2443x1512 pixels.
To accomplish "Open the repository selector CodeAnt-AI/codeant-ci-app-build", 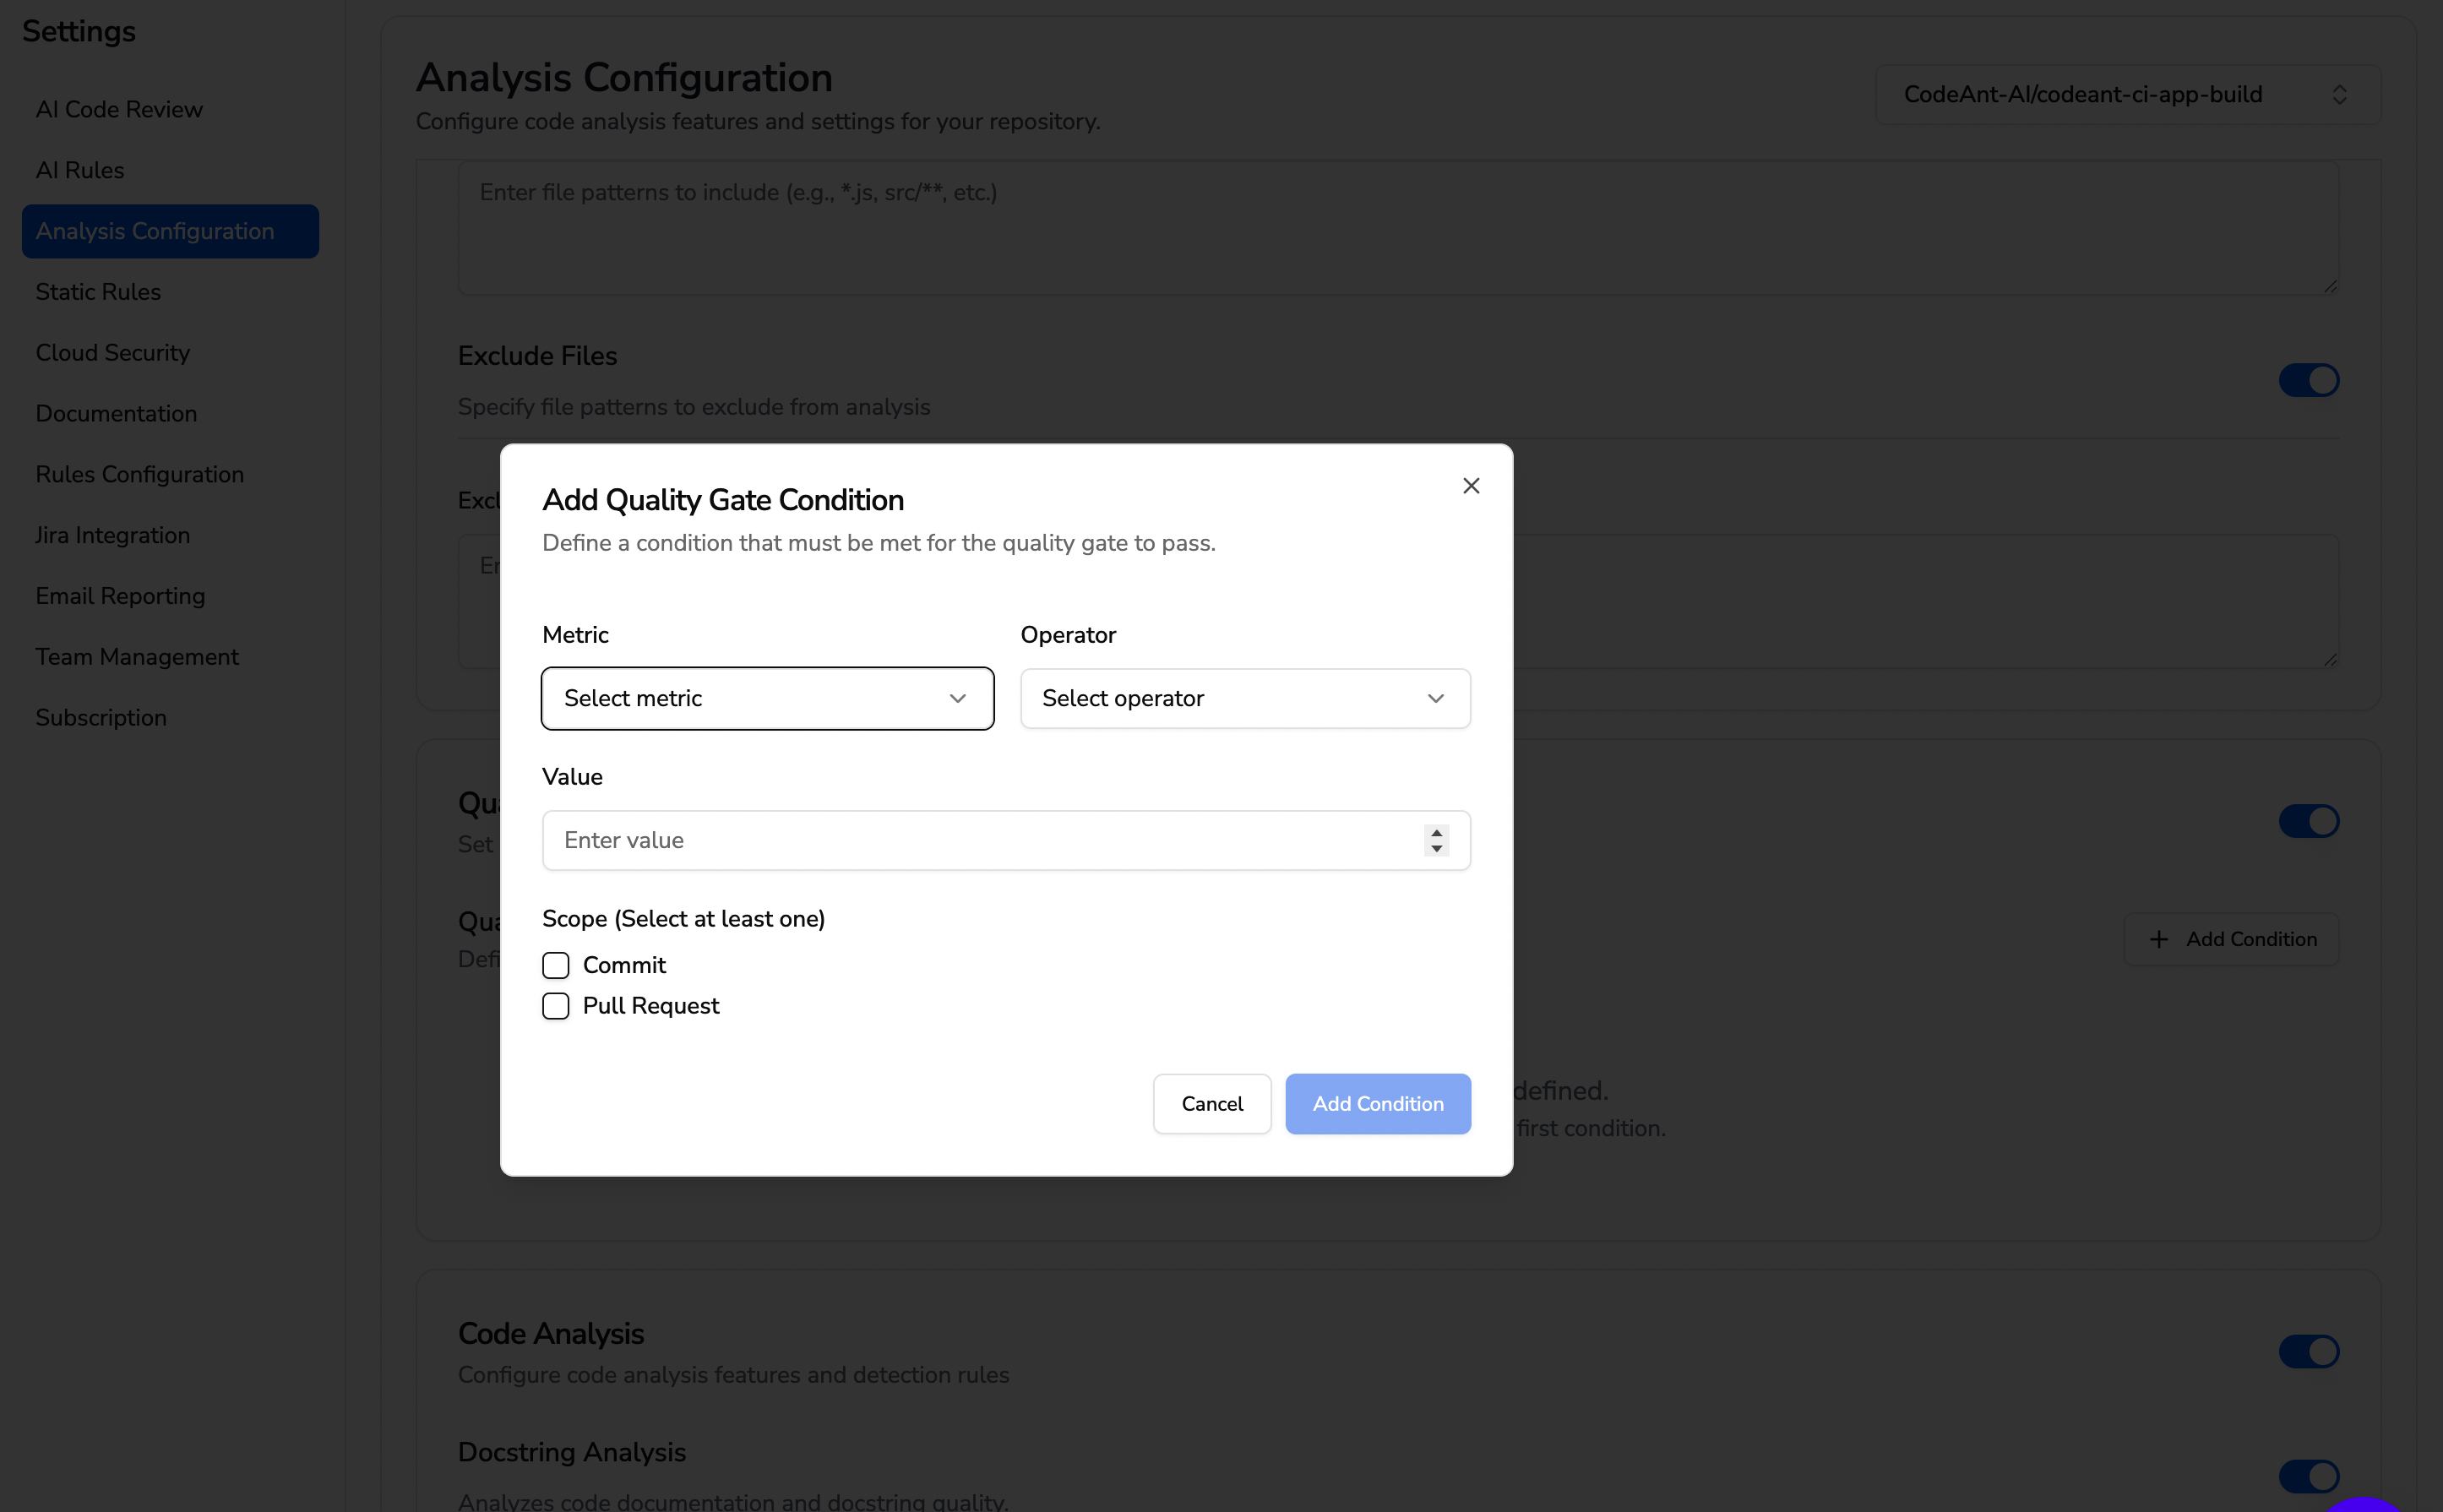I will click(x=2127, y=95).
